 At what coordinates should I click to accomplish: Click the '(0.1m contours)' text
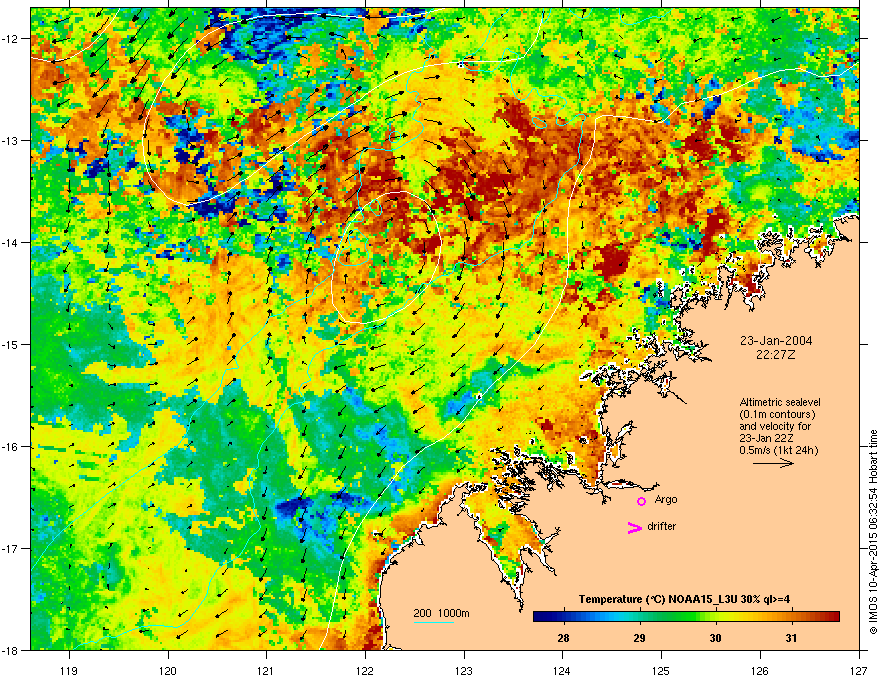(x=777, y=414)
